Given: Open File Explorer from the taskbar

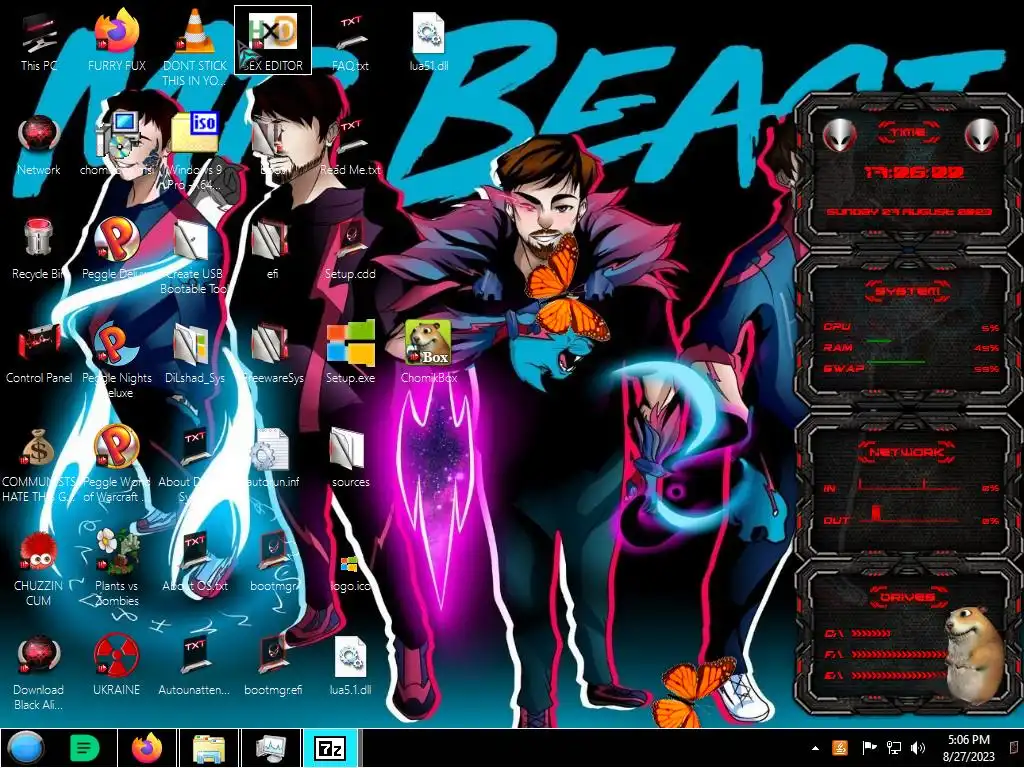Looking at the screenshot, I should [x=209, y=748].
